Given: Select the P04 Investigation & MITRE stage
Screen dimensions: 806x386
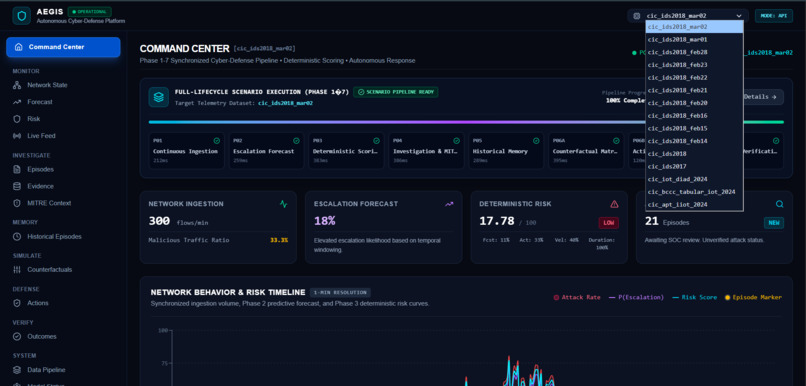Looking at the screenshot, I should [427, 151].
